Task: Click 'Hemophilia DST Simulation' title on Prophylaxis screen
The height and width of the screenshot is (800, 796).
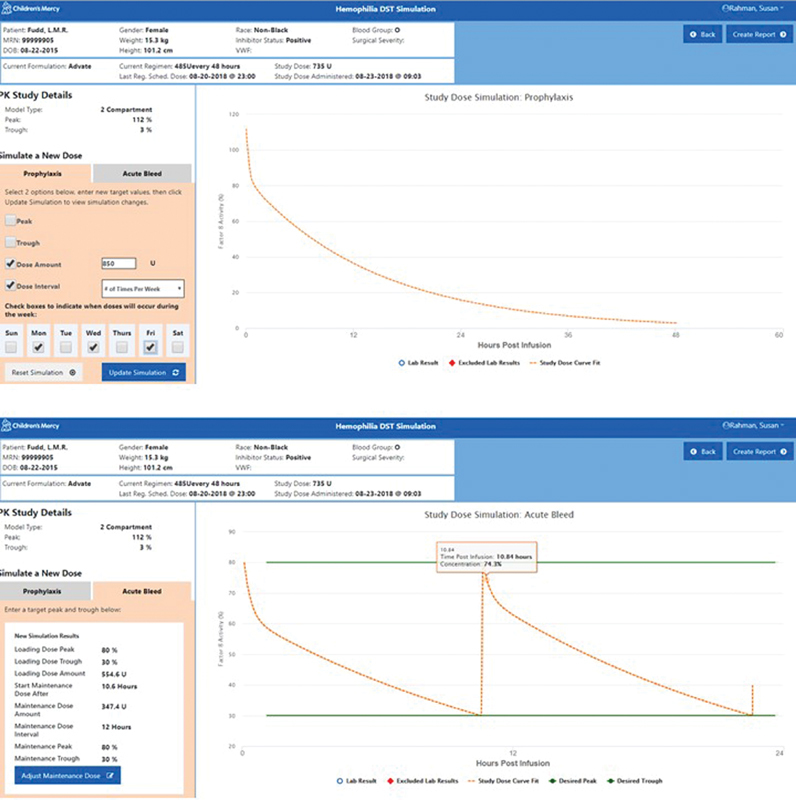Action: pos(385,9)
